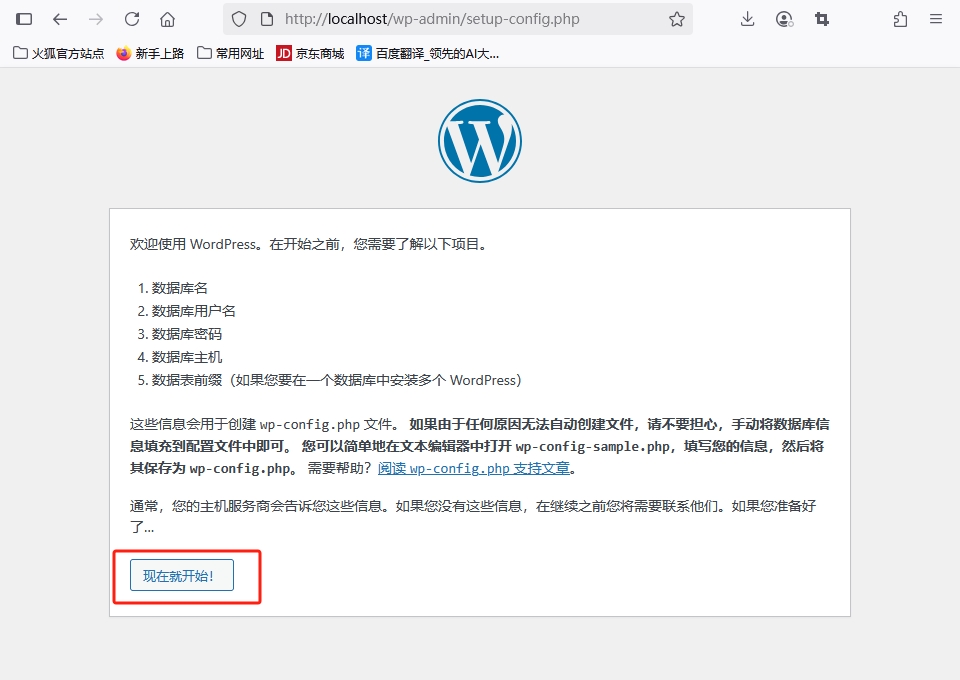The image size is (960, 680).
Task: Open the 新手上路 bookmark
Action: [x=150, y=53]
